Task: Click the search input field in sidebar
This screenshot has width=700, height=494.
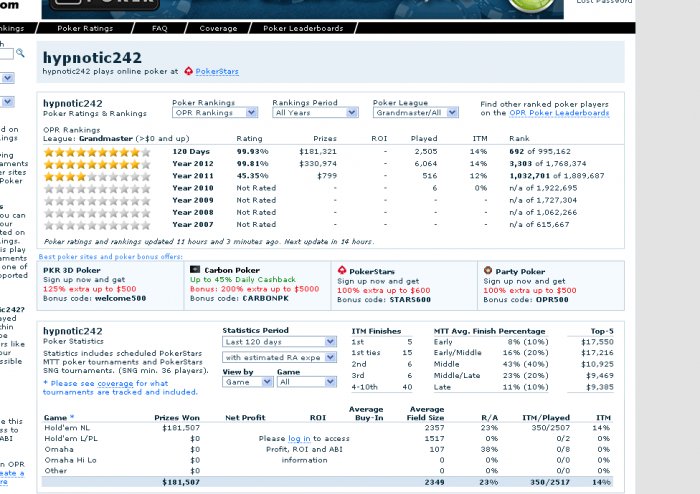Action: click(x=6, y=54)
